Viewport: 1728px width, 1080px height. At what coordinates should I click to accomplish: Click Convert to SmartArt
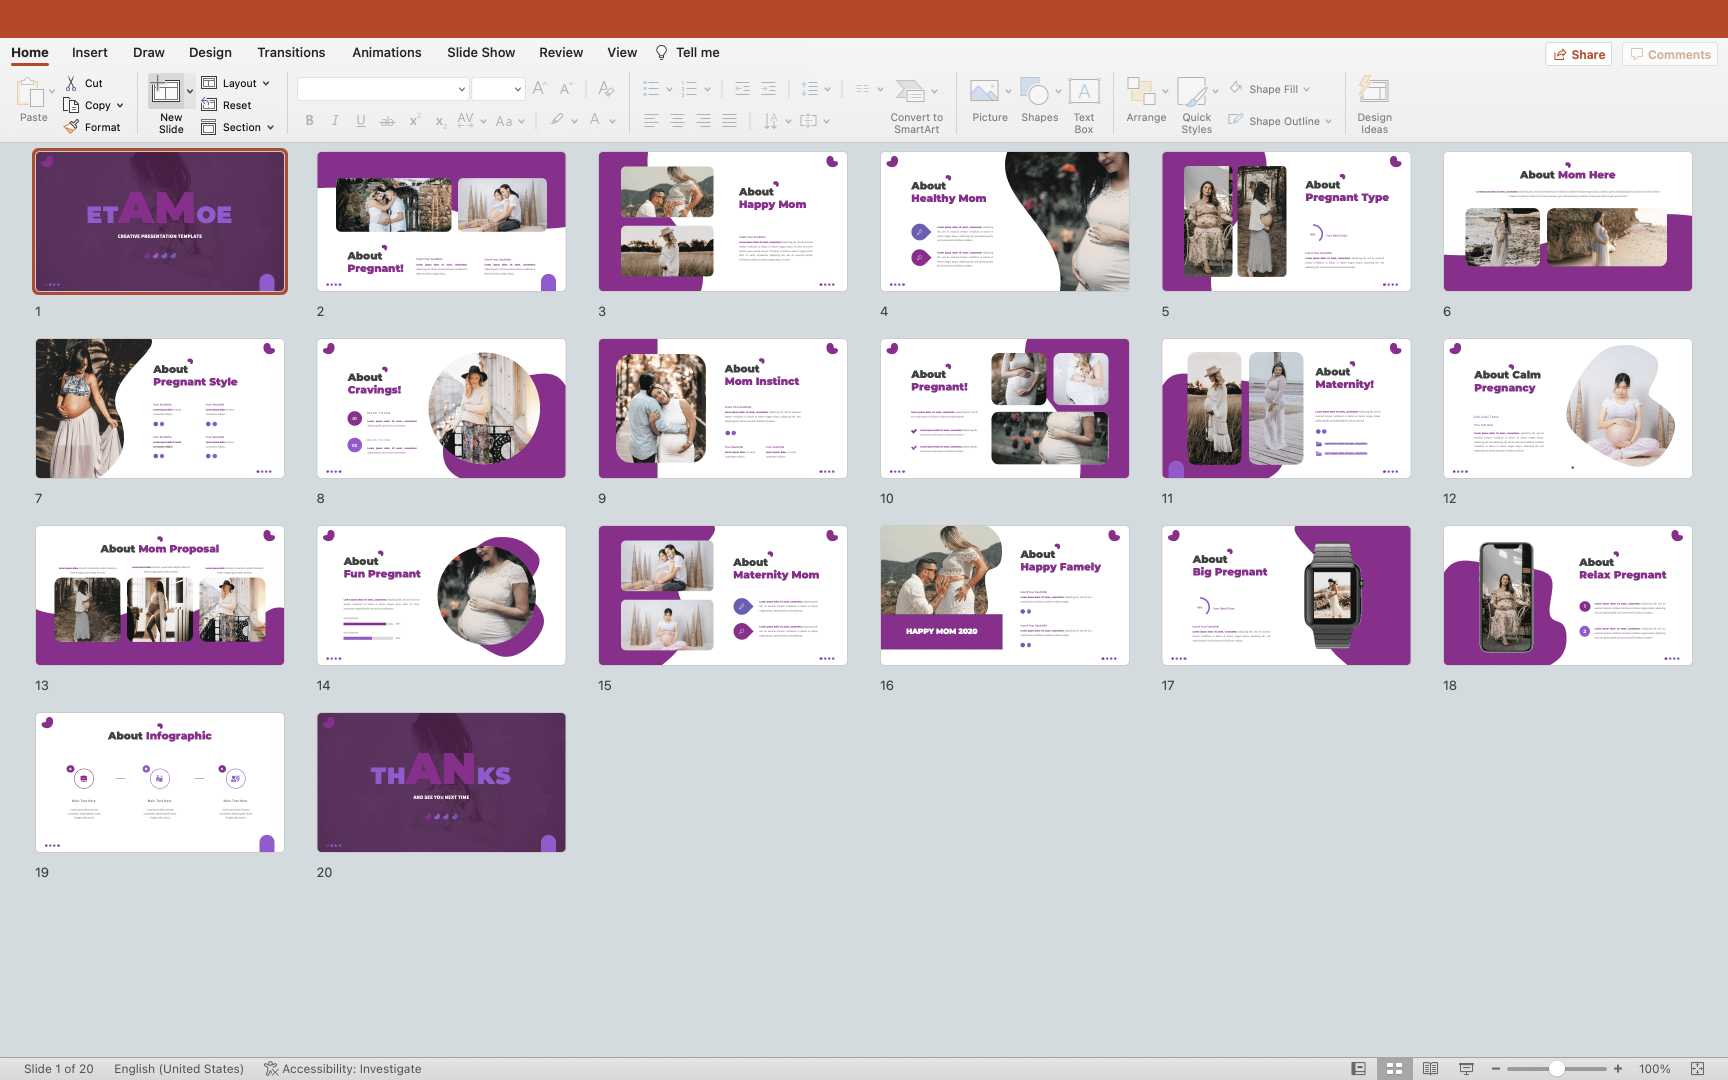910,93
